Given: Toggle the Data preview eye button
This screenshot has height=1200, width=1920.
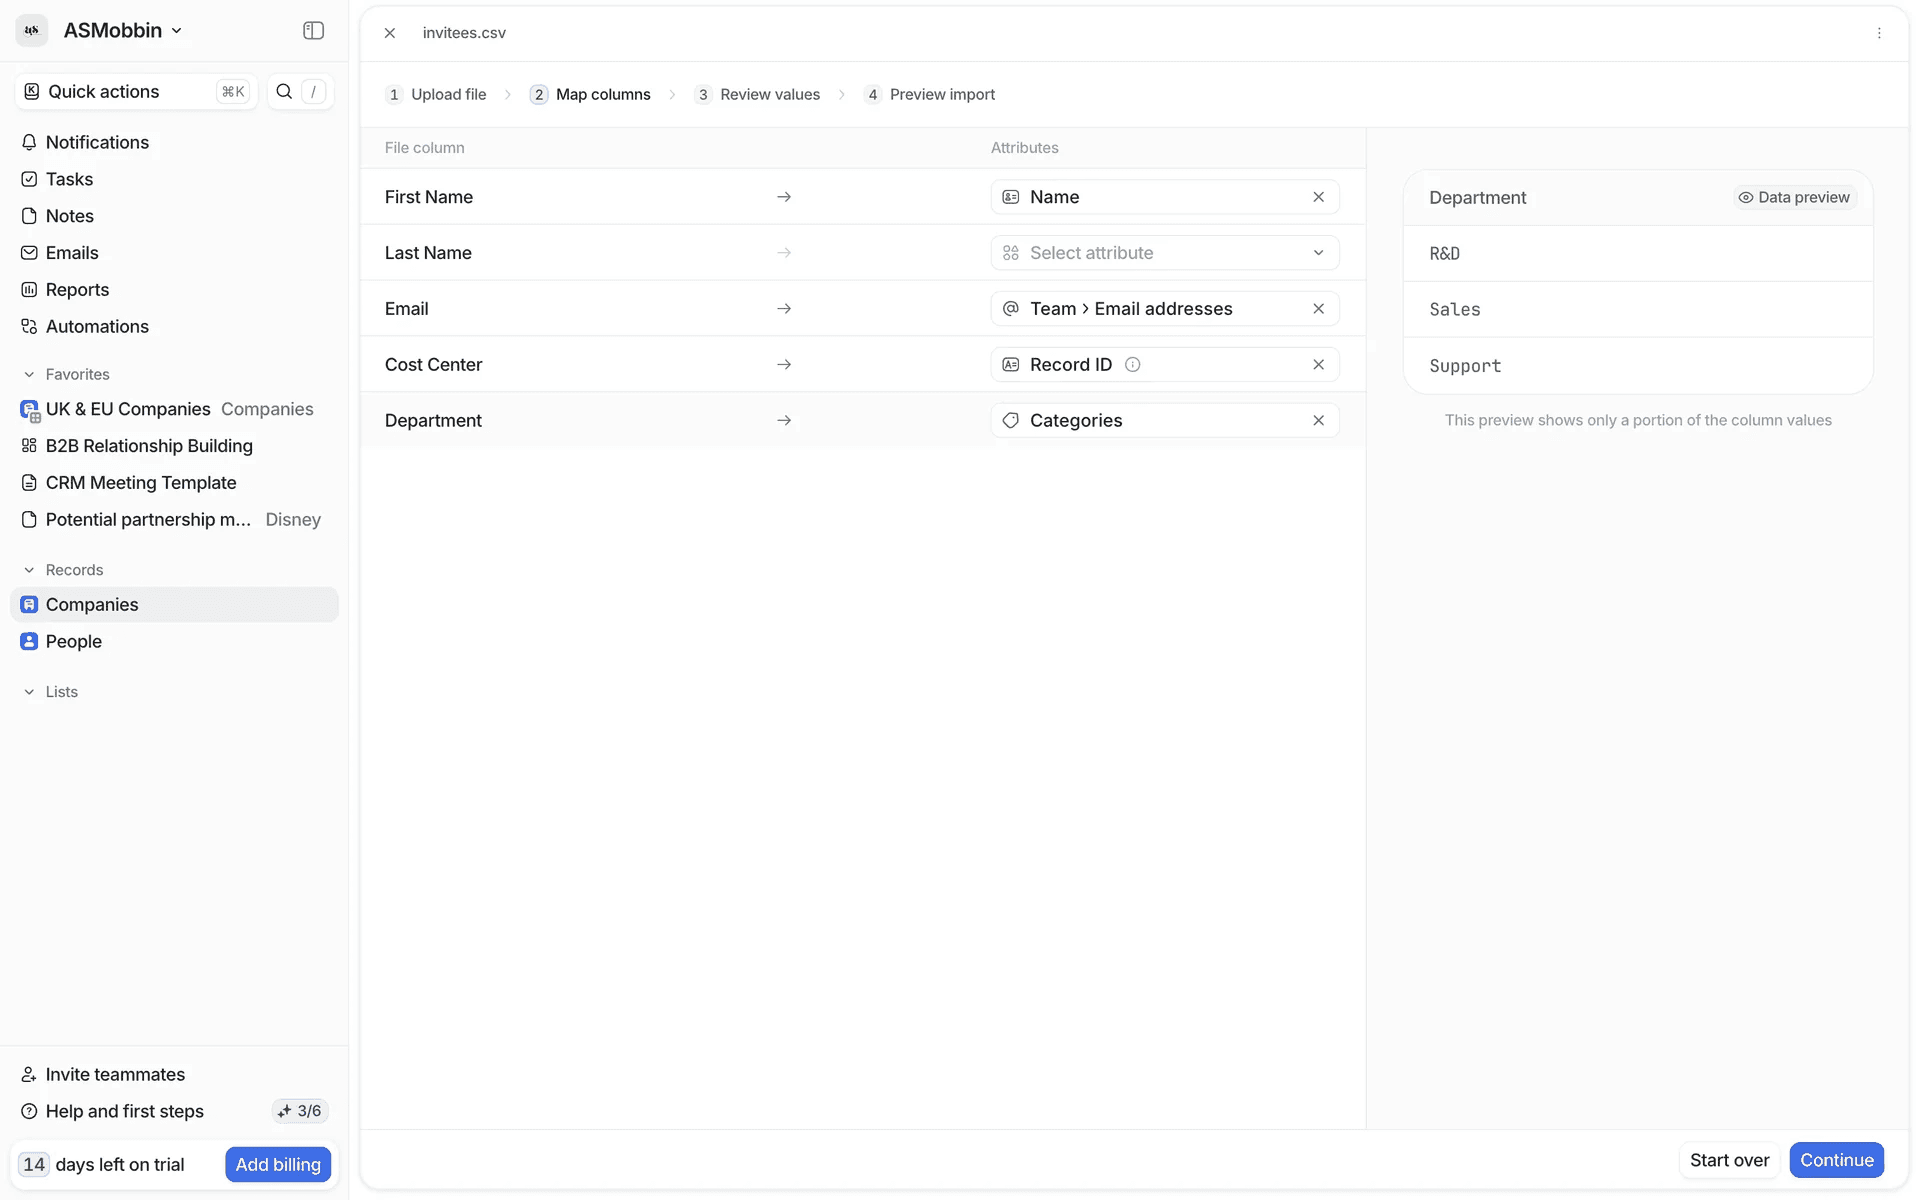Looking at the screenshot, I should click(1794, 197).
